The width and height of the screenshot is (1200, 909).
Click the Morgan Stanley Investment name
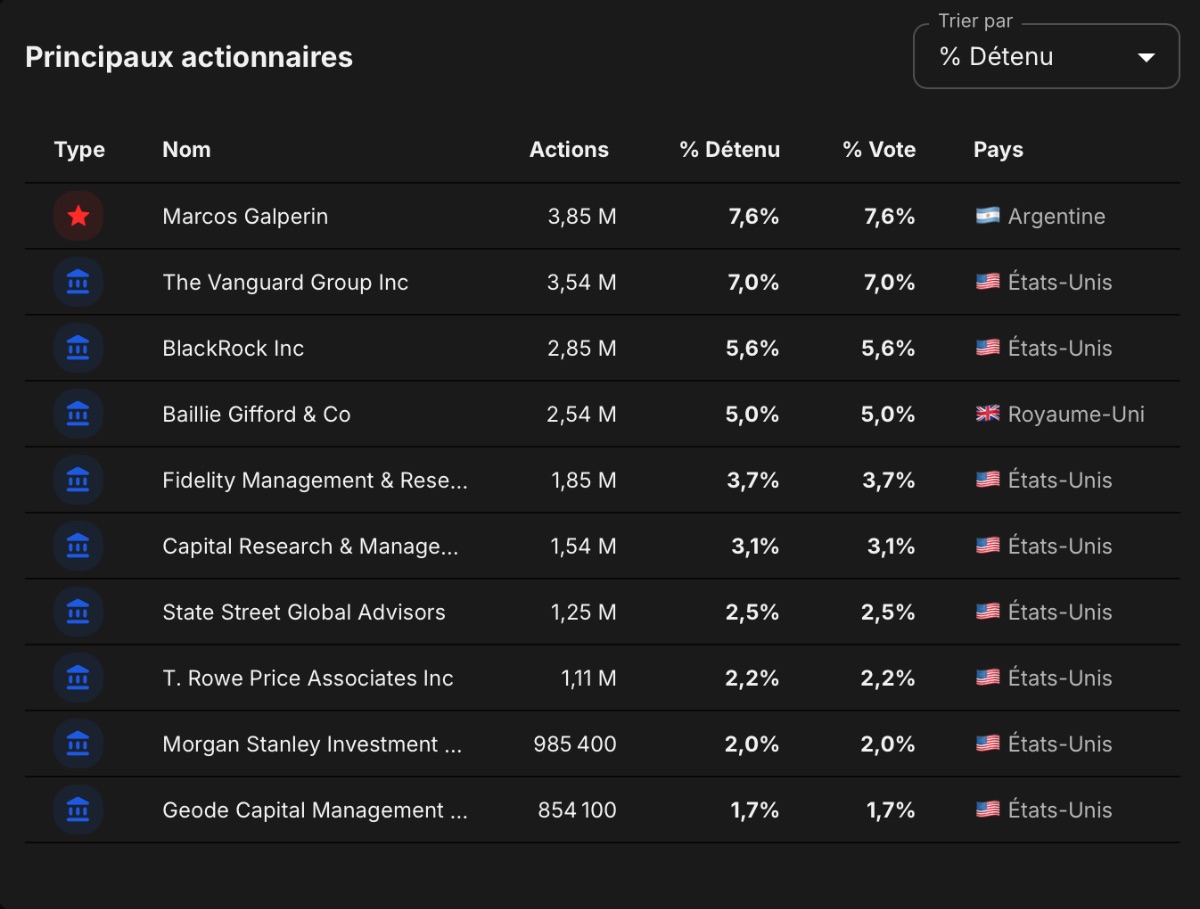point(312,744)
